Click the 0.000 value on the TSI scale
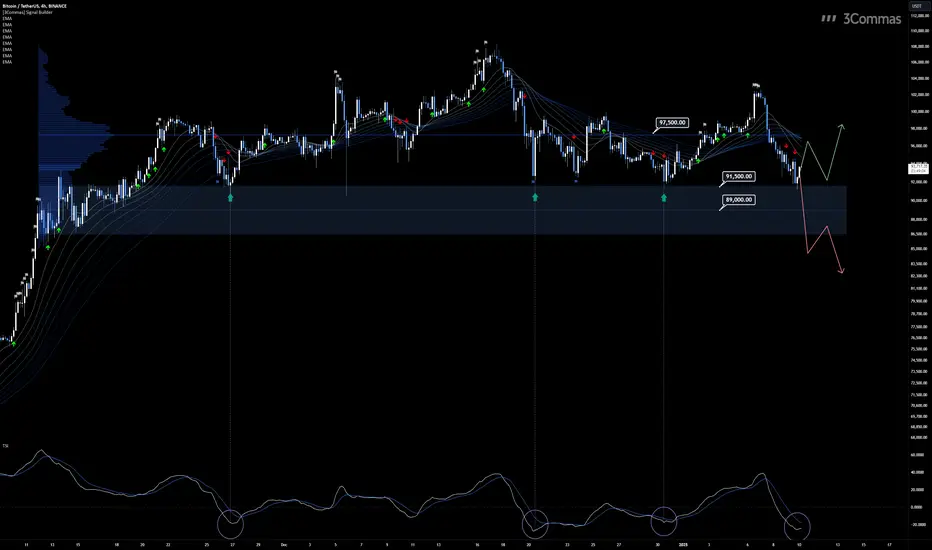This screenshot has width=932, height=550. 918,507
